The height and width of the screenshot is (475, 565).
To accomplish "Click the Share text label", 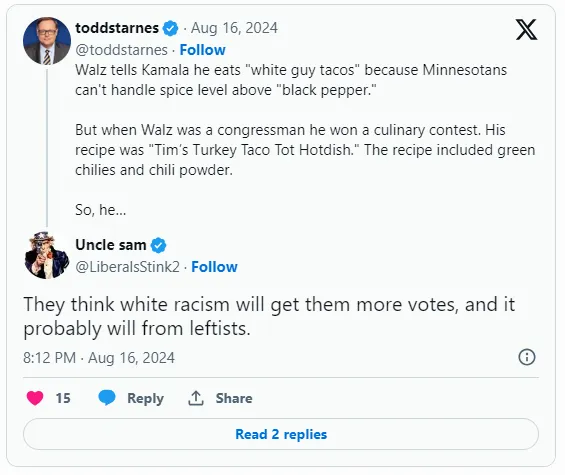I will tap(234, 398).
